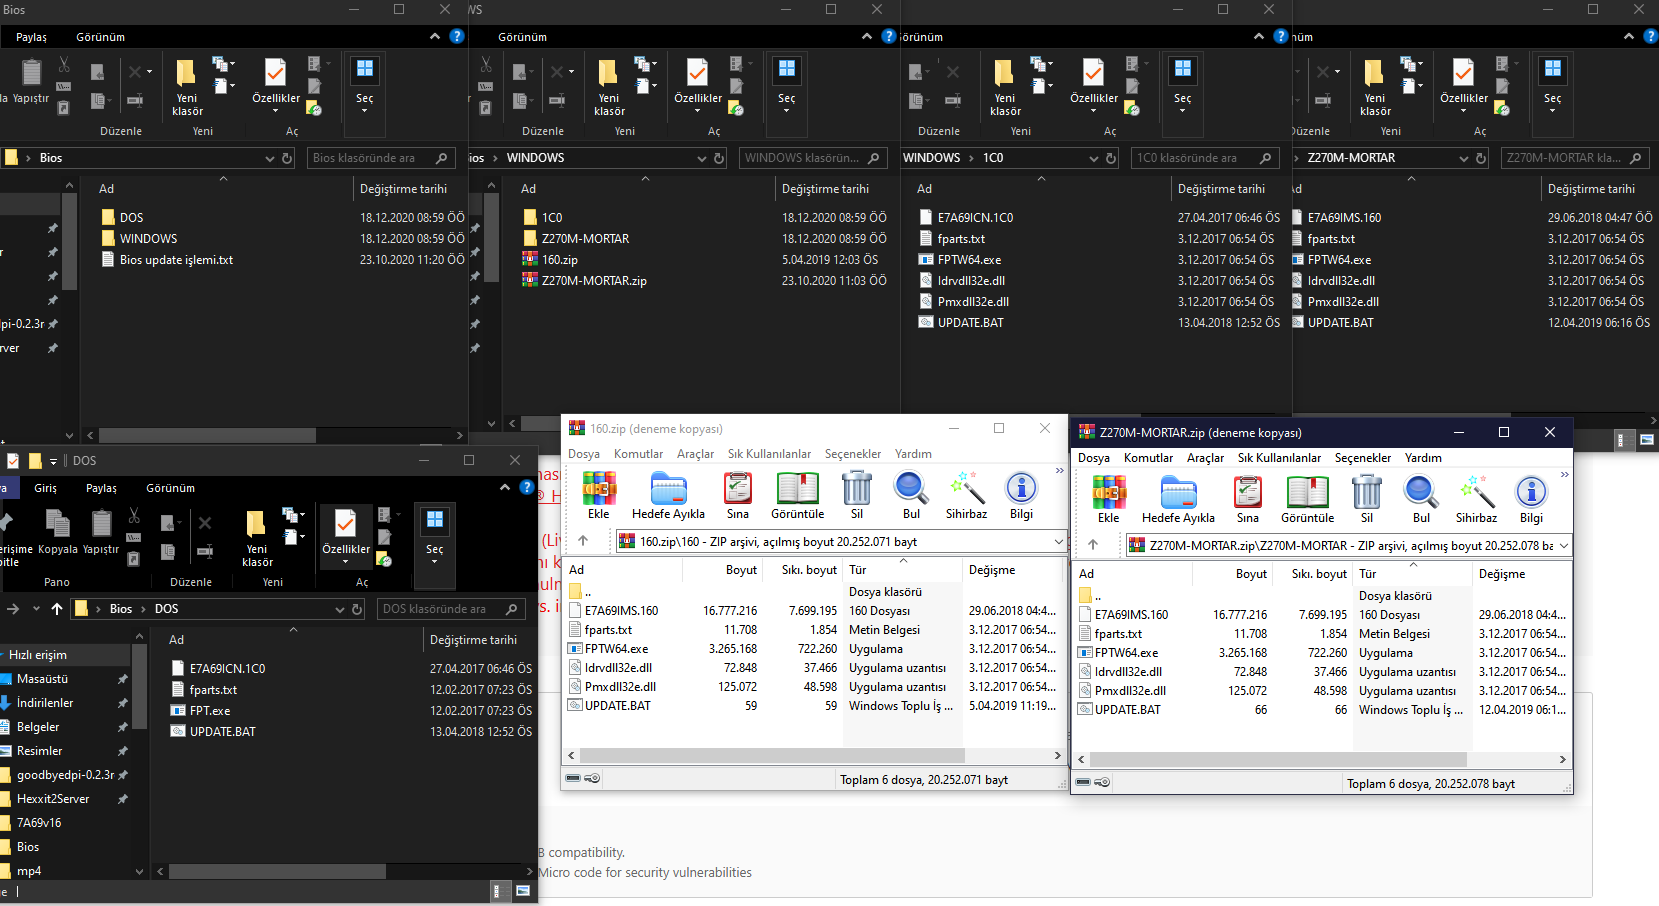
Task: Click Yeni klasör in Bios Explorer window
Action: pos(187,88)
